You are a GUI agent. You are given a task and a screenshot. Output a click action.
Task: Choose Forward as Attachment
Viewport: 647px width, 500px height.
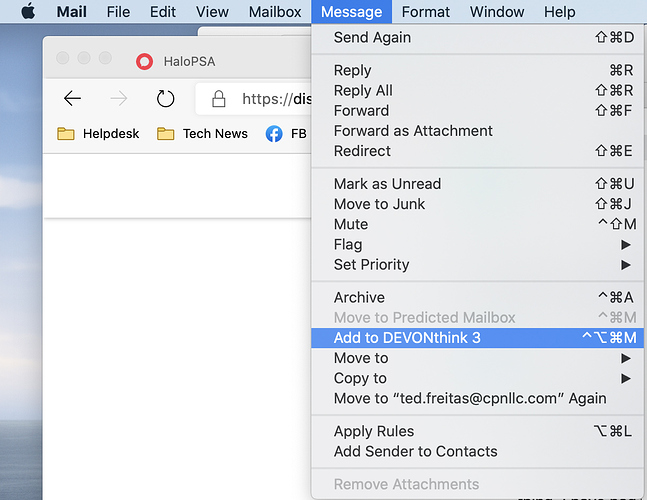[477, 131]
